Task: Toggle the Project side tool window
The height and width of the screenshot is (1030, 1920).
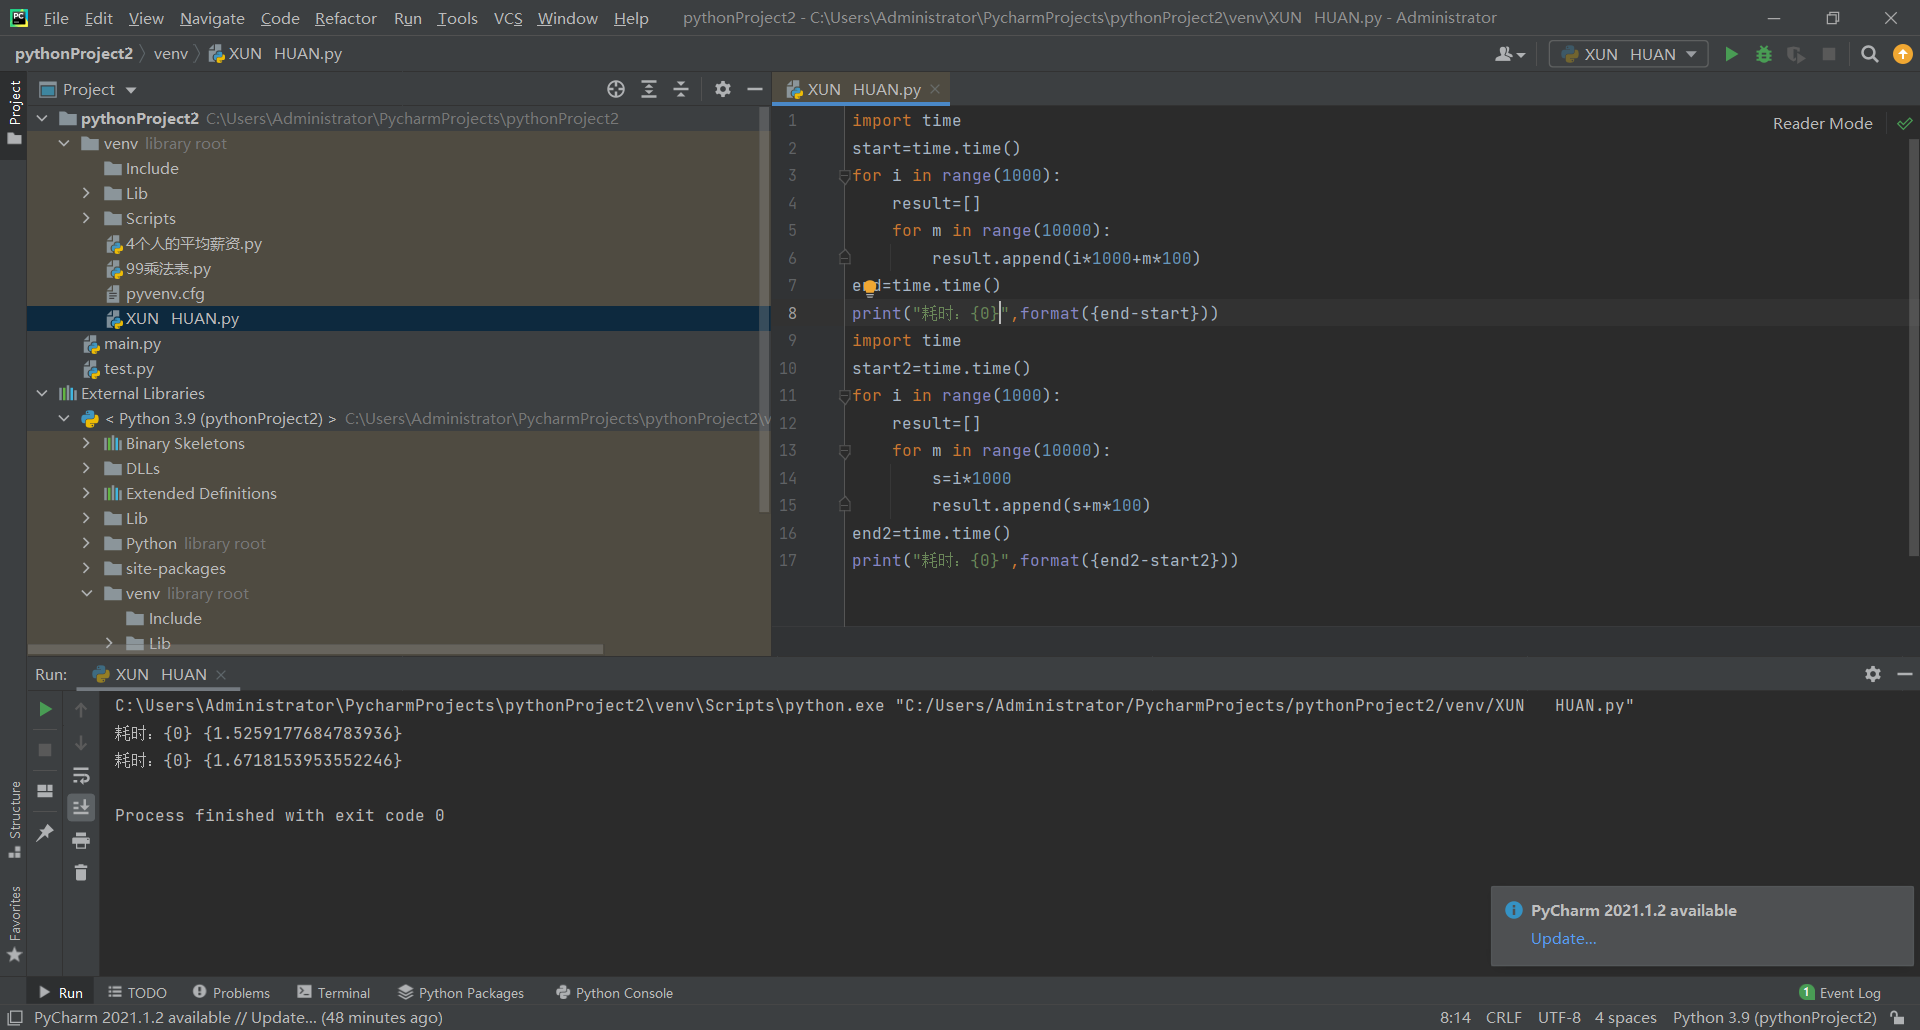Action: pos(14,112)
